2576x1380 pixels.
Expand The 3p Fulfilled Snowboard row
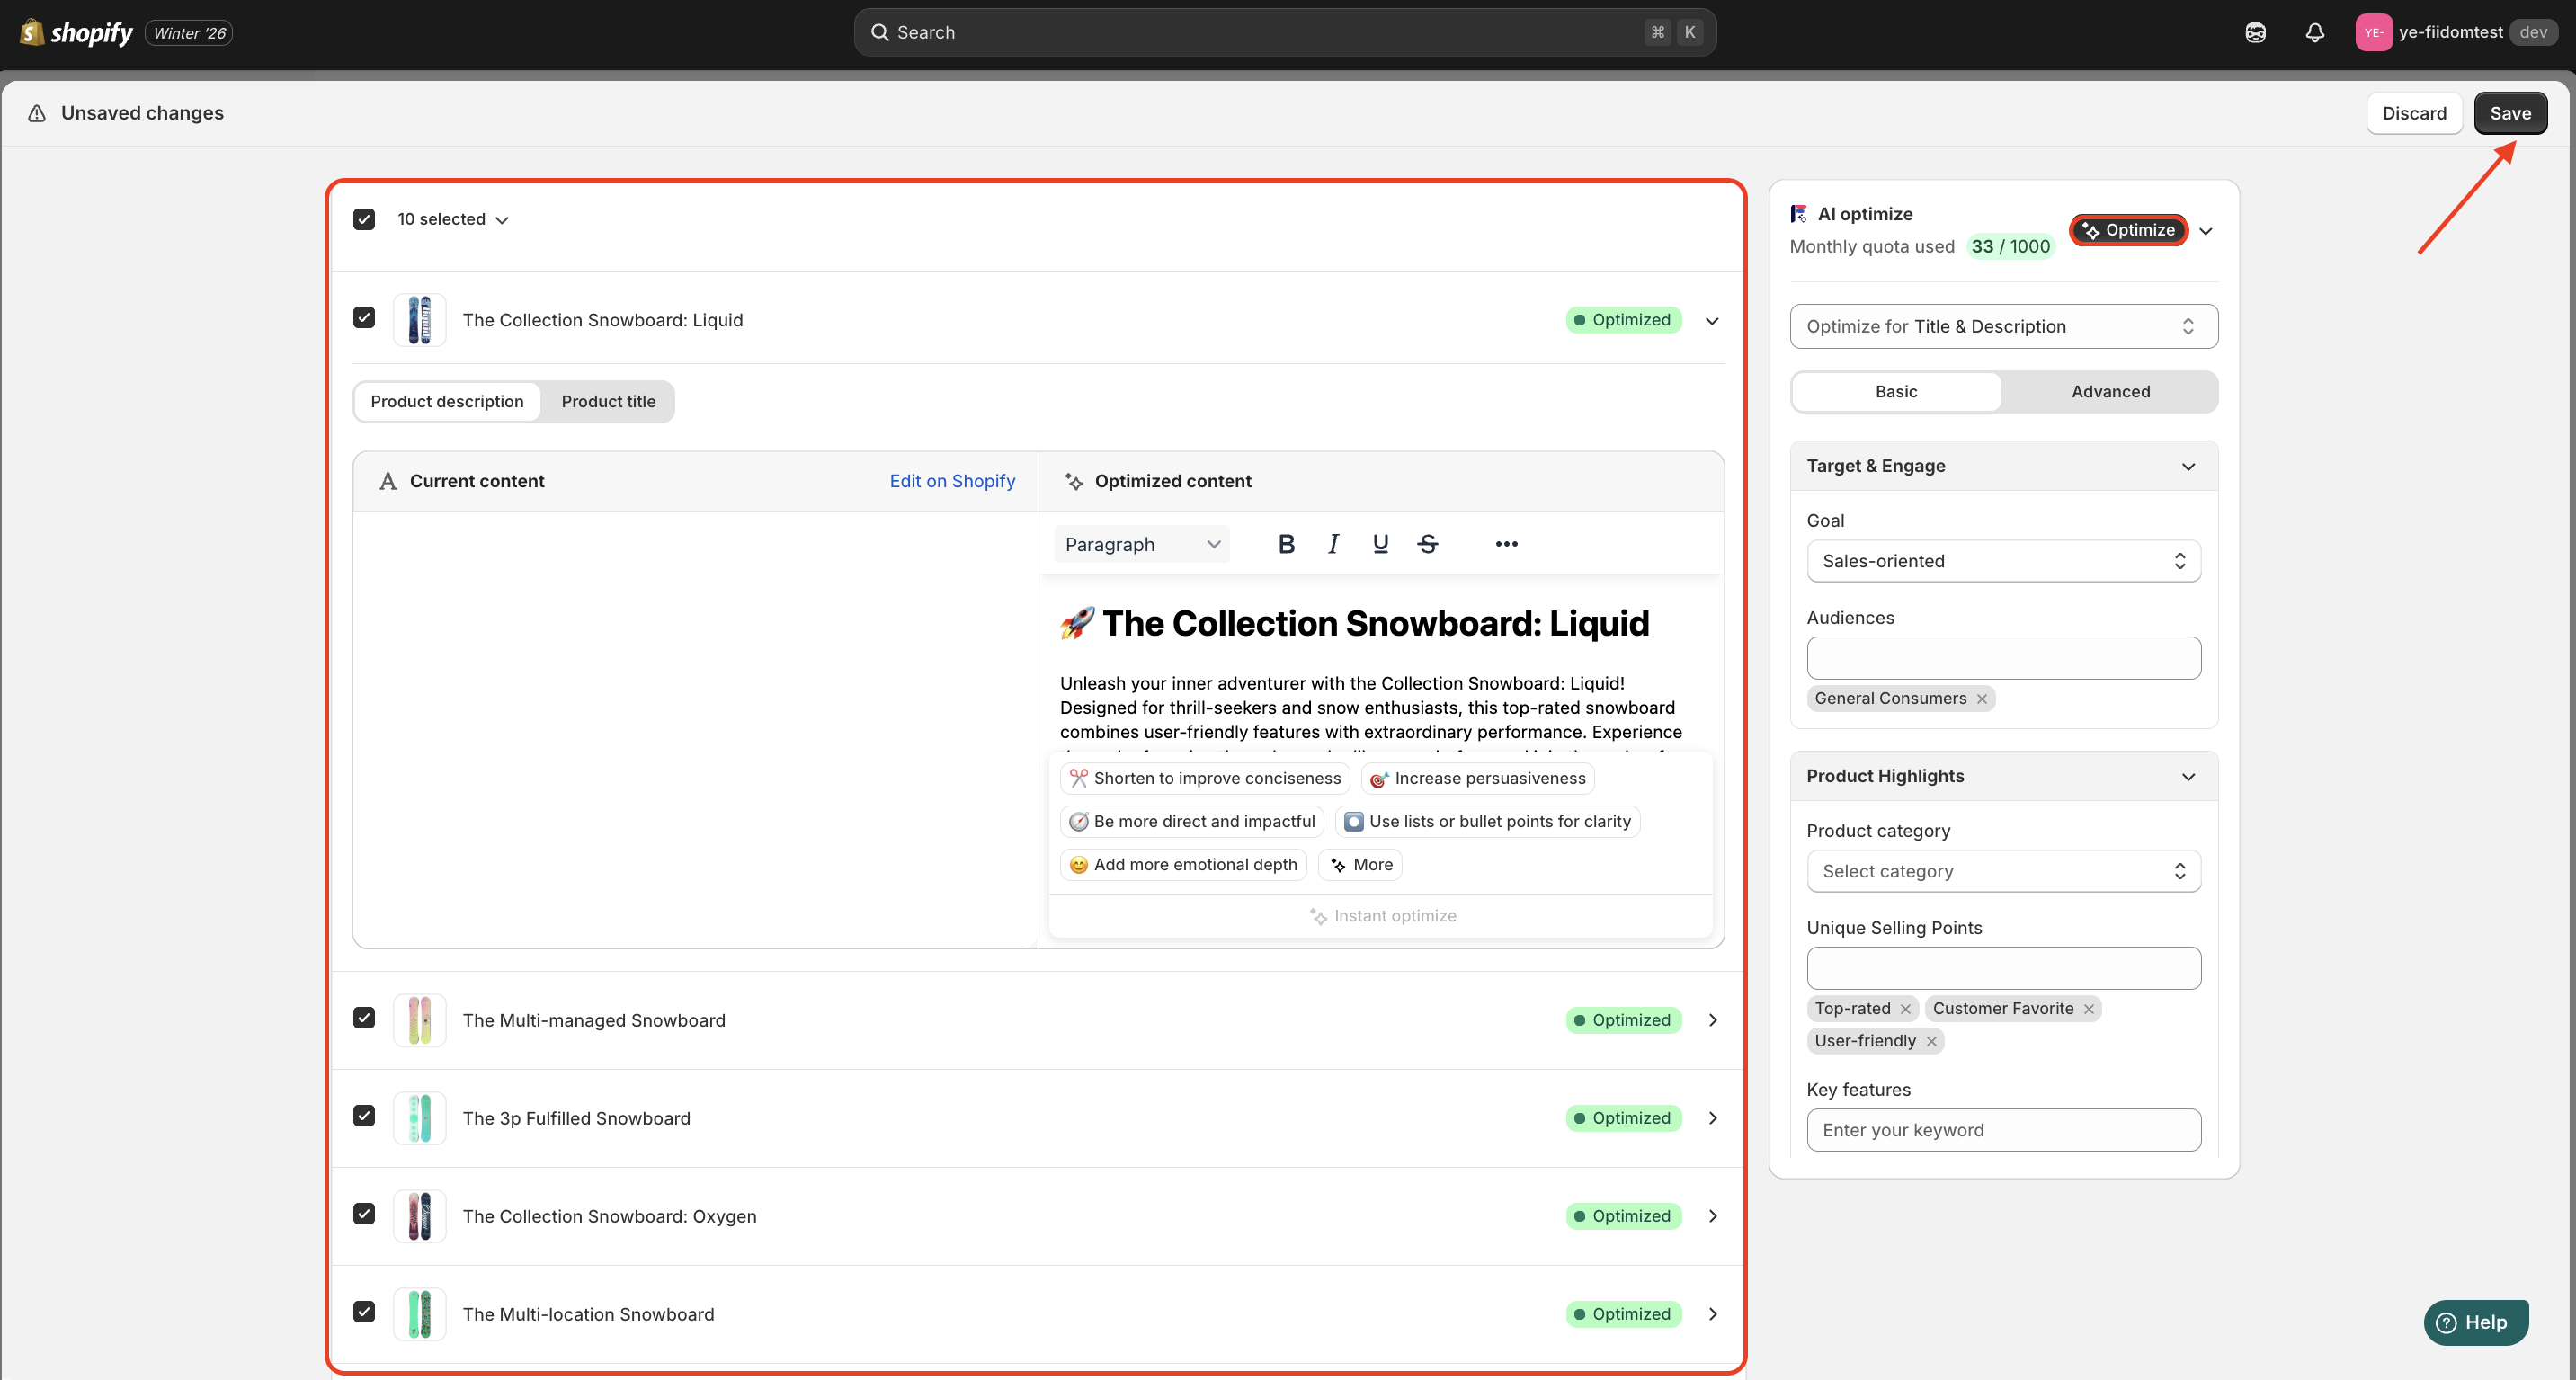tap(1712, 1118)
